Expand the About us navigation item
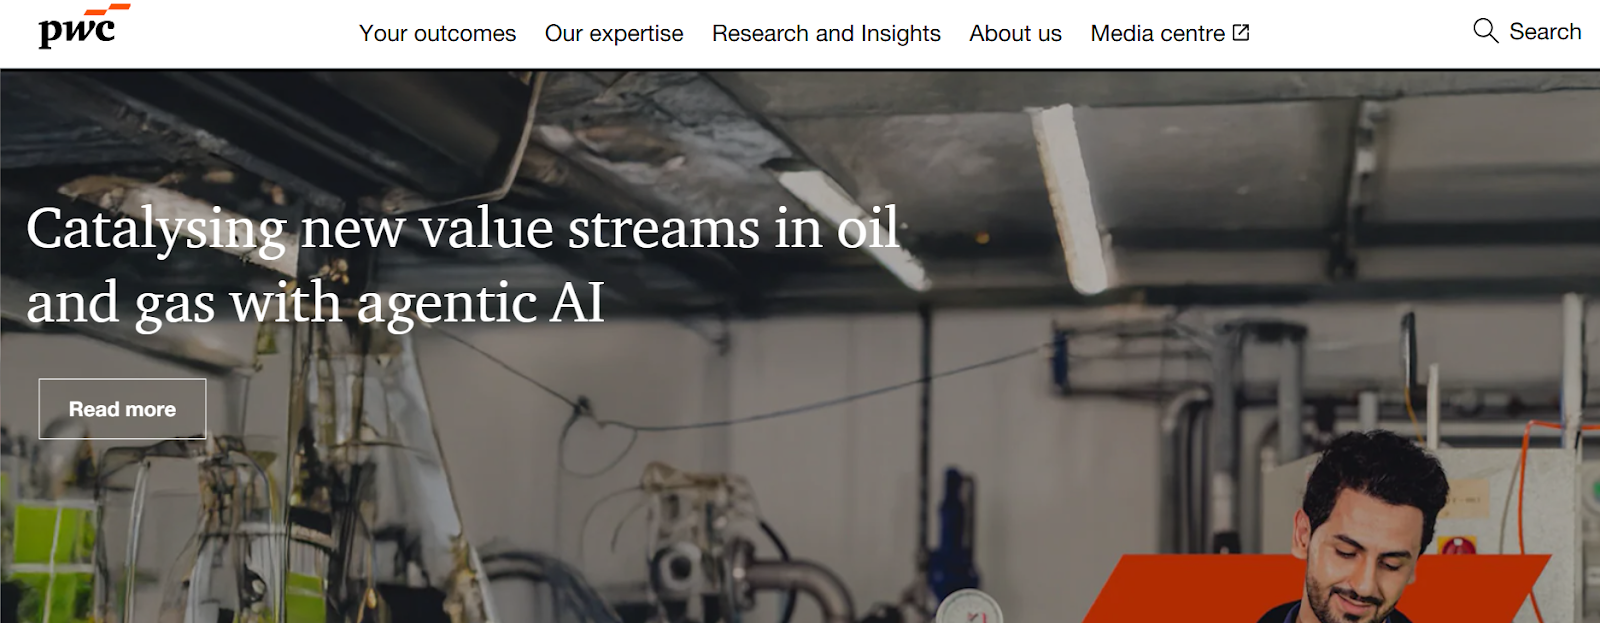This screenshot has height=623, width=1600. (x=1015, y=33)
